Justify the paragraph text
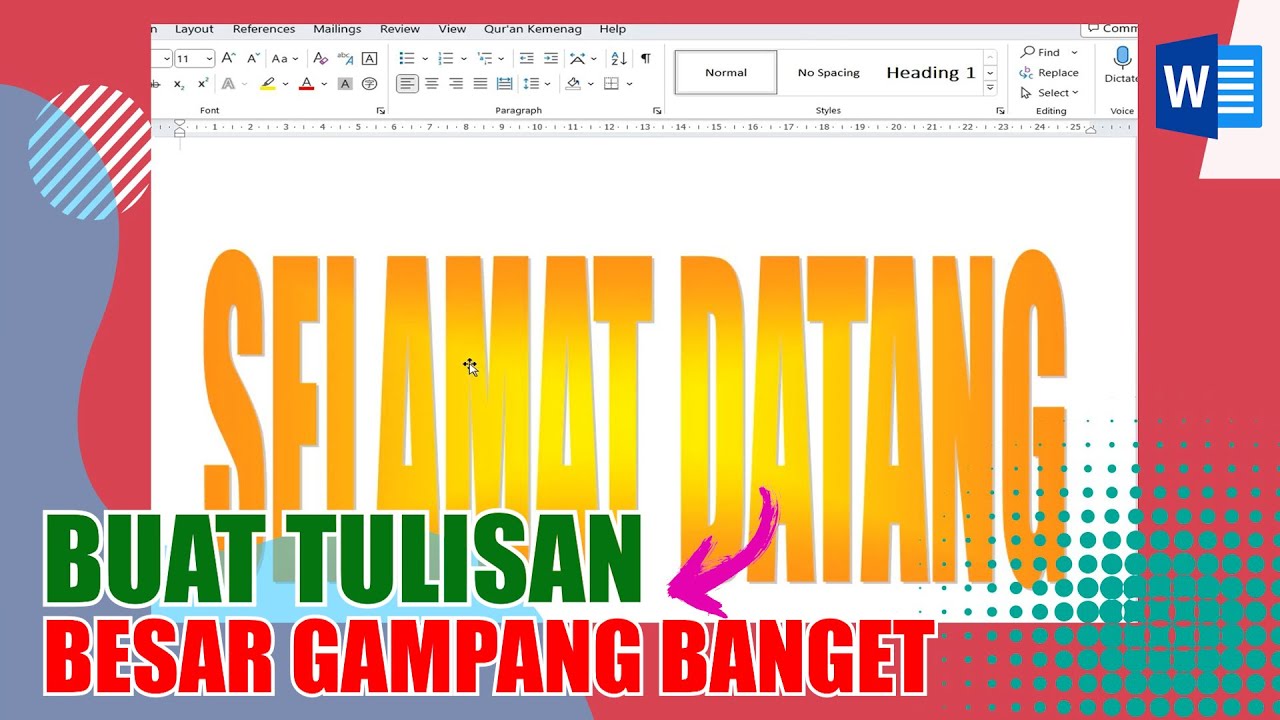 coord(480,84)
